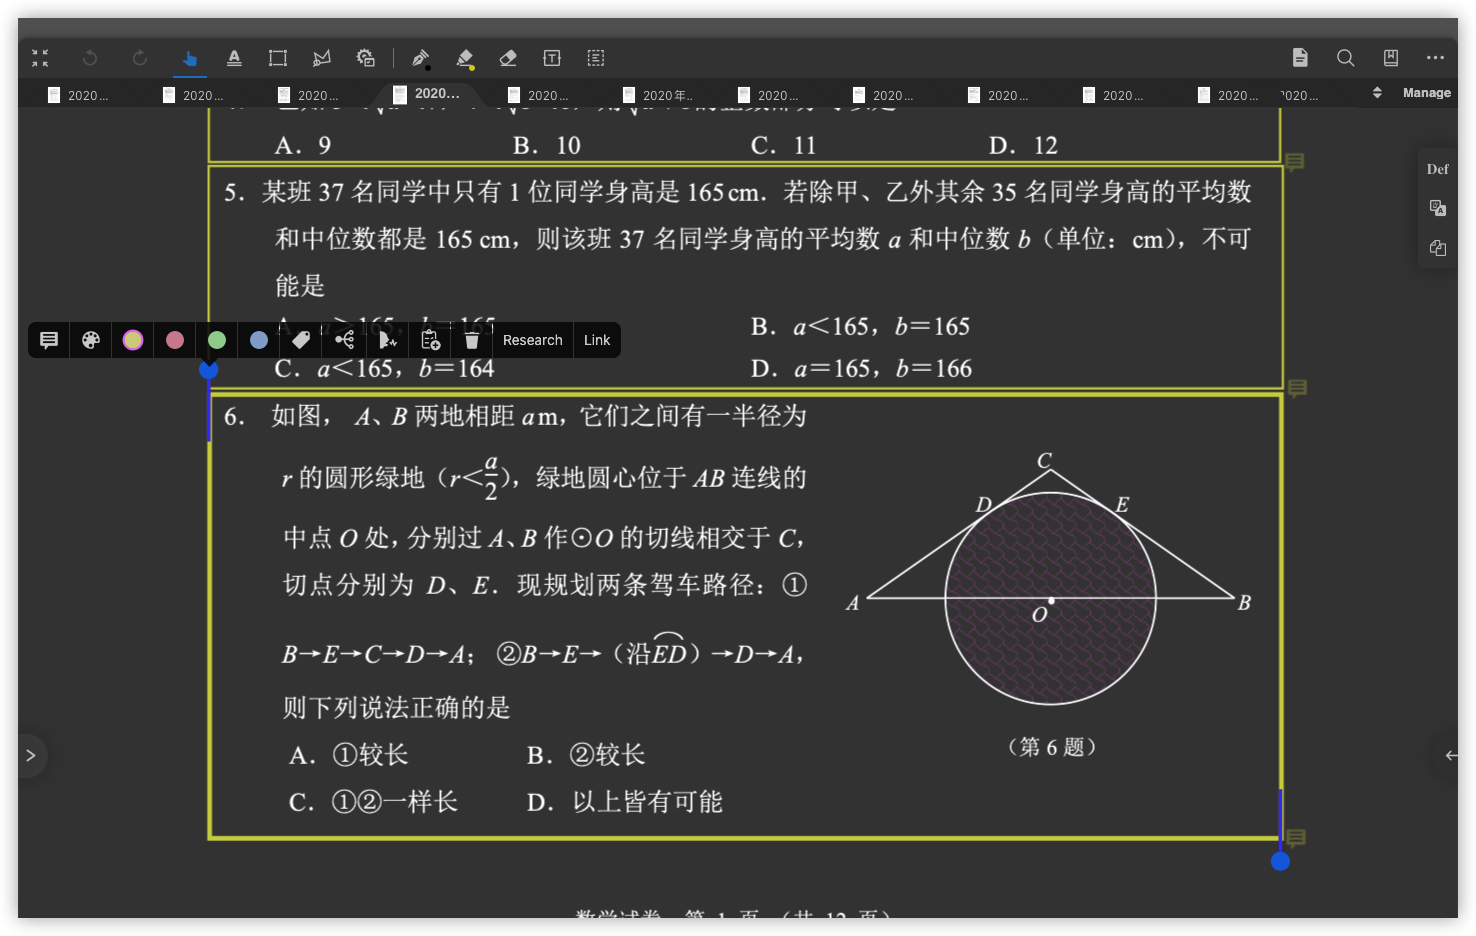Image resolution: width=1476 pixels, height=936 pixels.
Task: Apply the pink highlight color
Action: [x=175, y=340]
